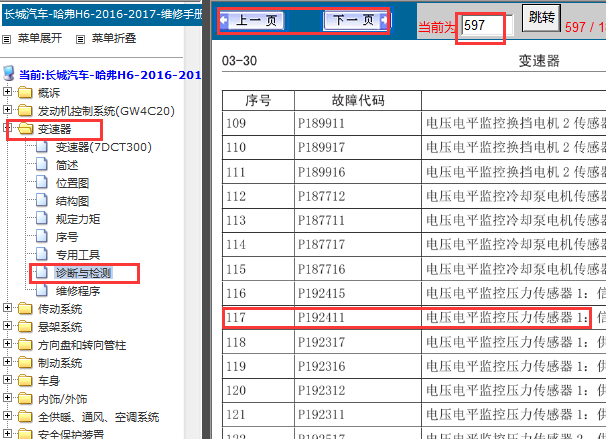Go to the next page (下一页)
606x439 pixels.
[356, 20]
